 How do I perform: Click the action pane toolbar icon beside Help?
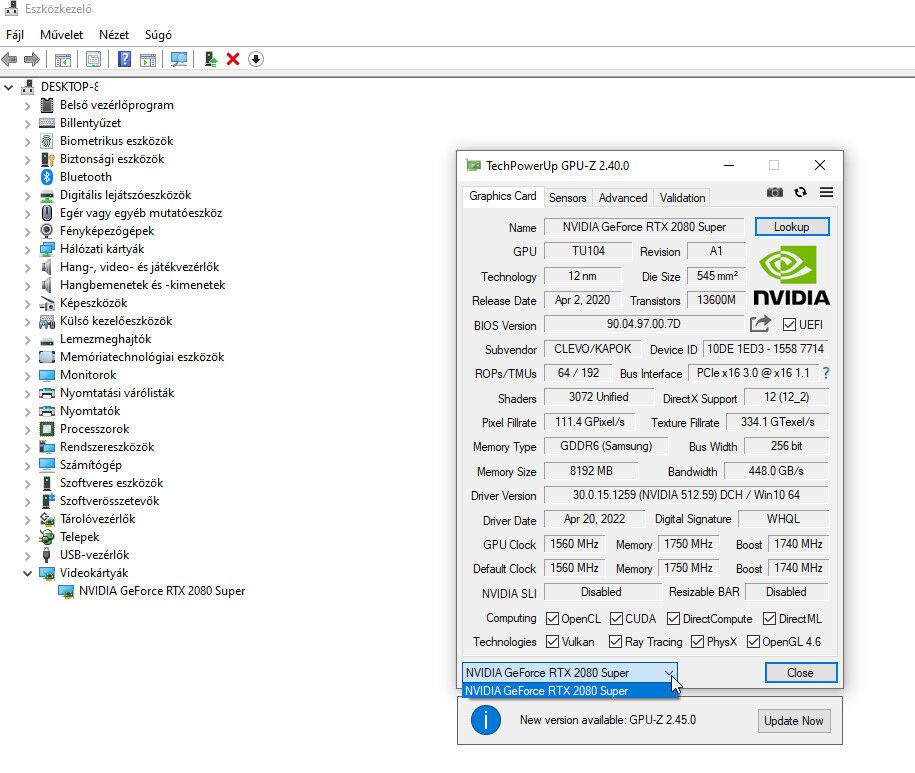(148, 59)
